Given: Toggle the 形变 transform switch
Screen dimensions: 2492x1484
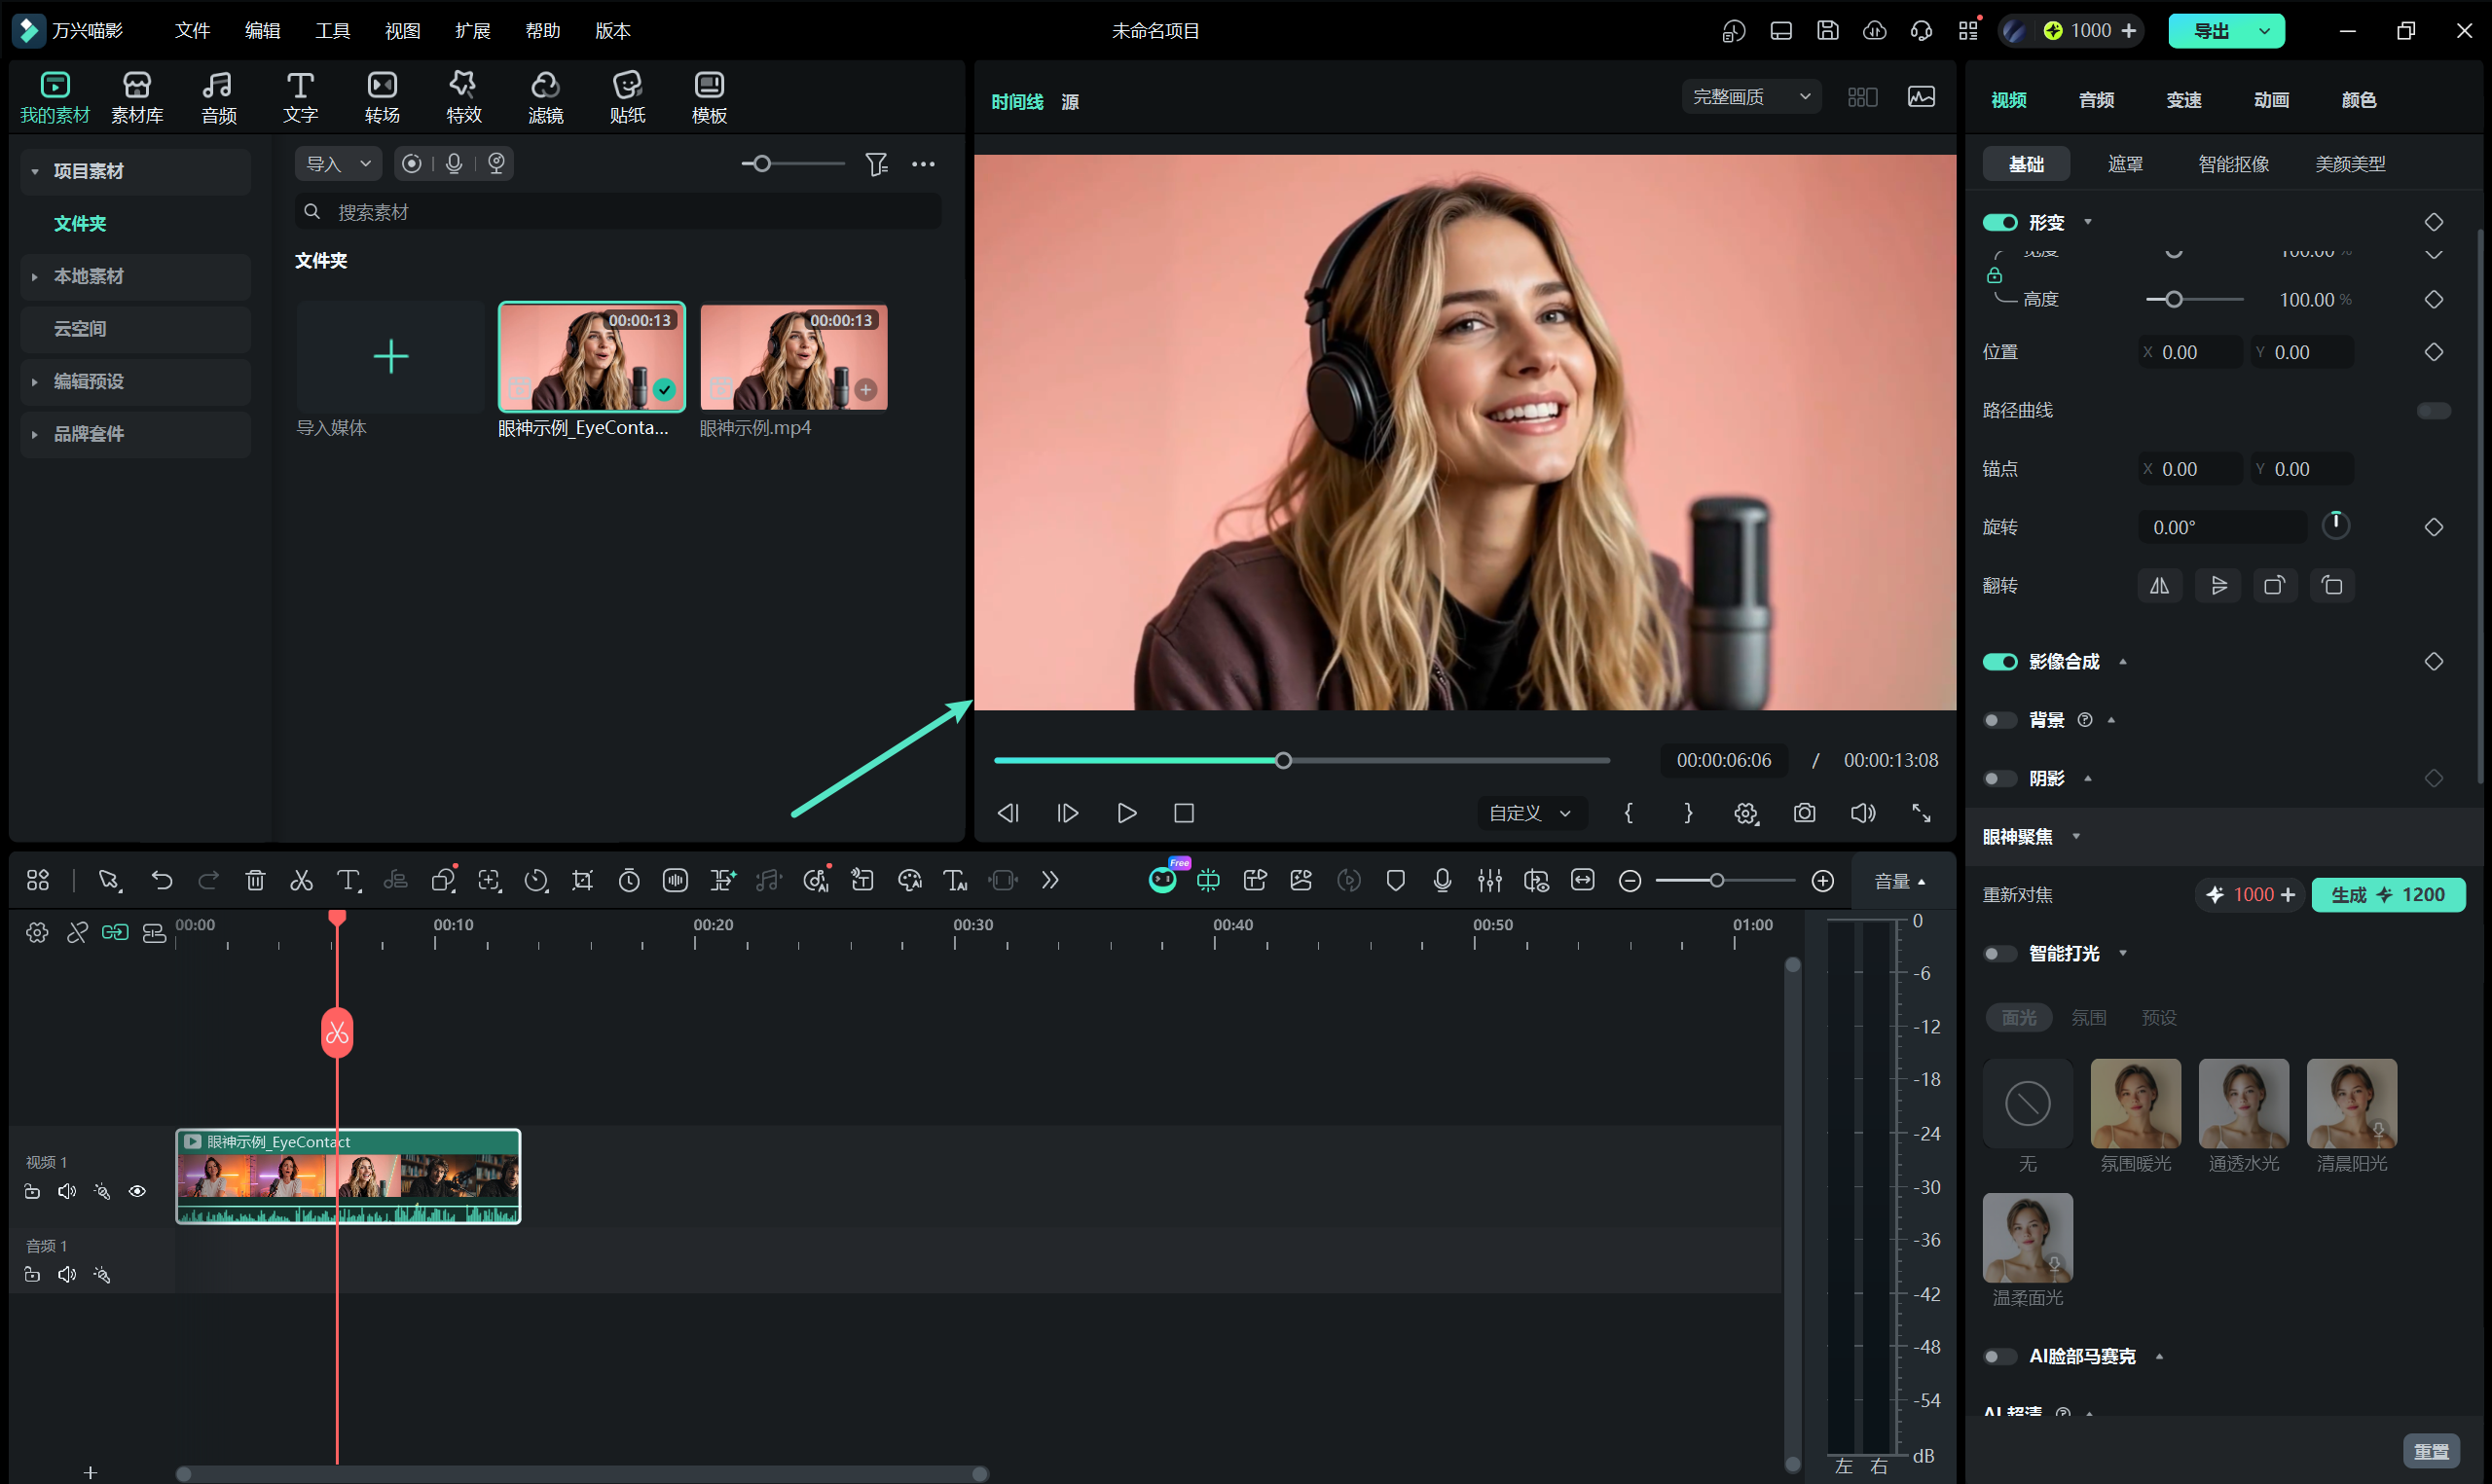Looking at the screenshot, I should 2001,222.
